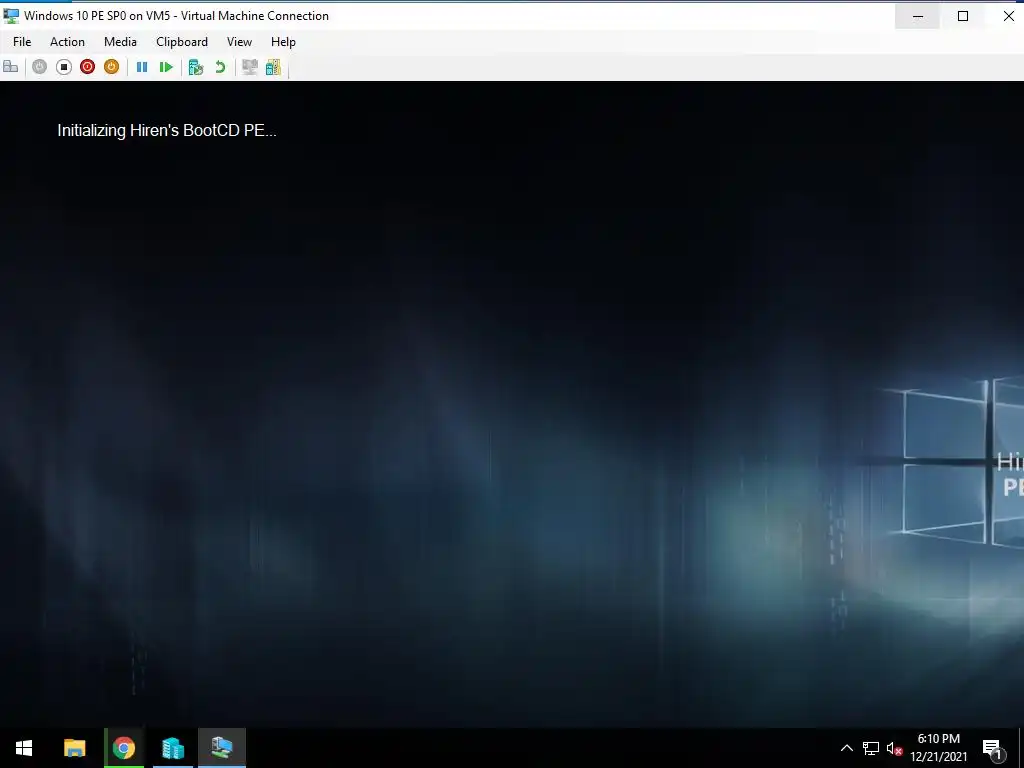The height and width of the screenshot is (768, 1024).
Task: Switch to Google Chrome in the taskbar
Action: click(x=123, y=748)
